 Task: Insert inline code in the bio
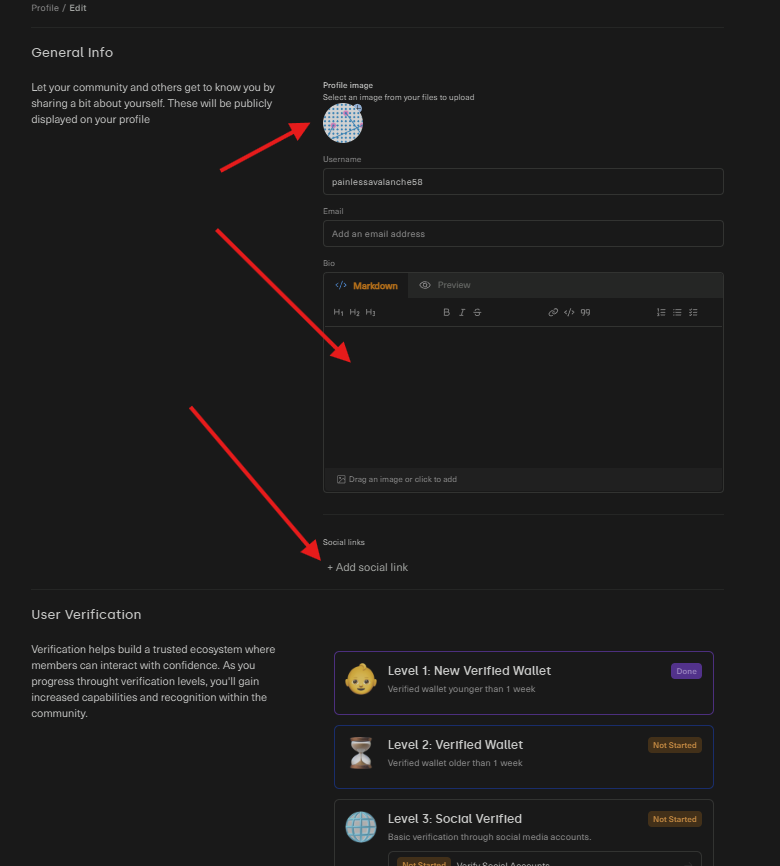coord(569,313)
